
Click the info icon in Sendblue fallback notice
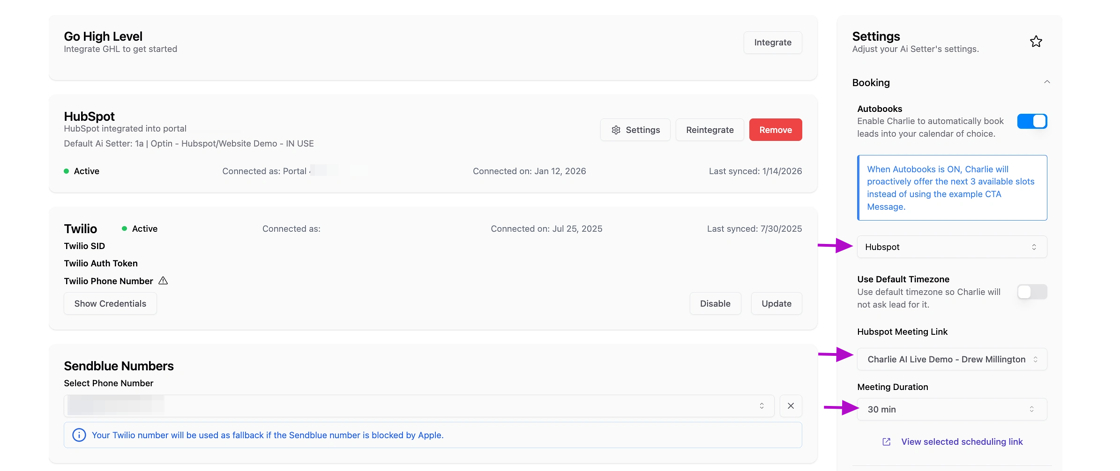tap(79, 435)
